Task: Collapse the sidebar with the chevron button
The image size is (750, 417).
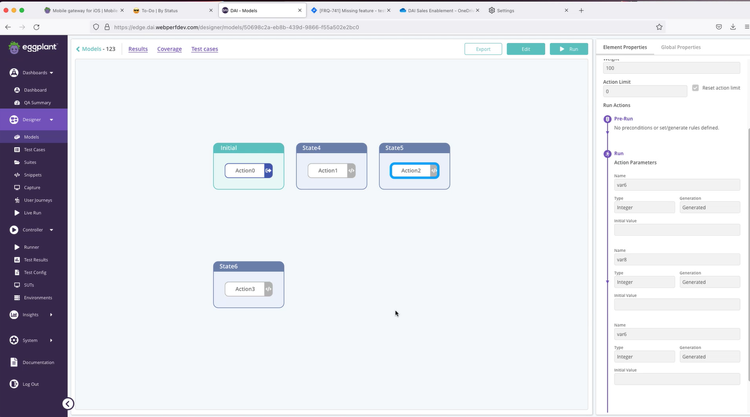Action: coord(68,404)
